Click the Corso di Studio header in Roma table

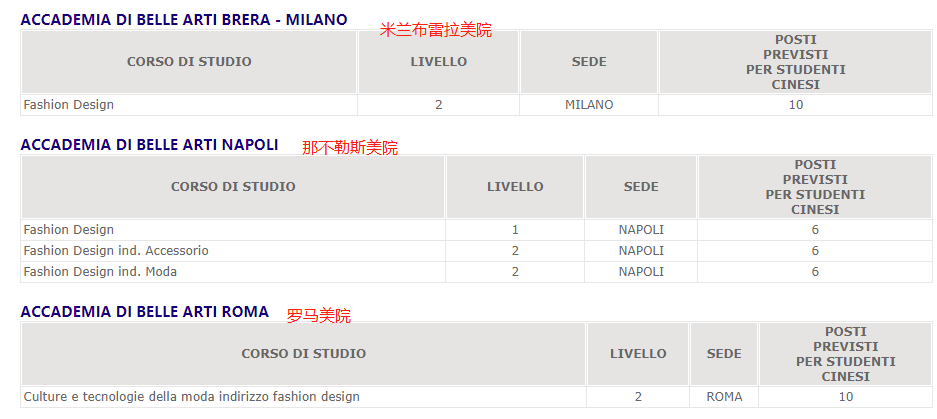[x=303, y=354]
